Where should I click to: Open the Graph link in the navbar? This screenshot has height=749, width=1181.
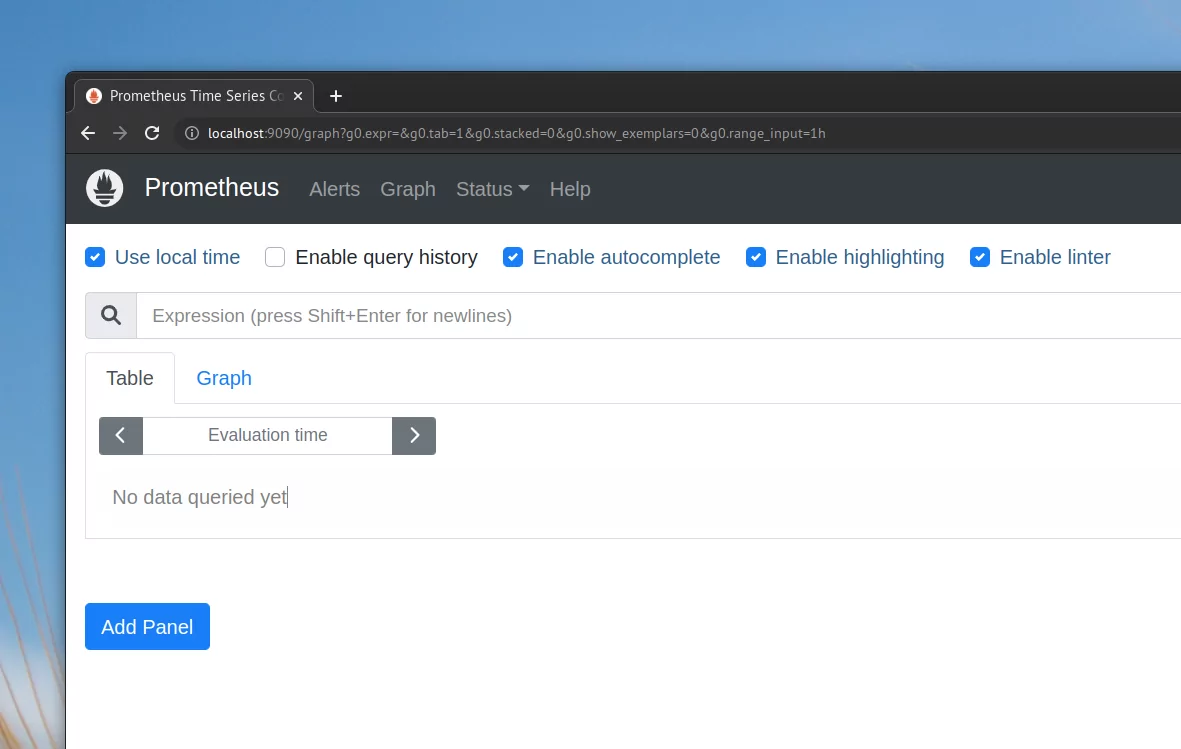tap(407, 189)
